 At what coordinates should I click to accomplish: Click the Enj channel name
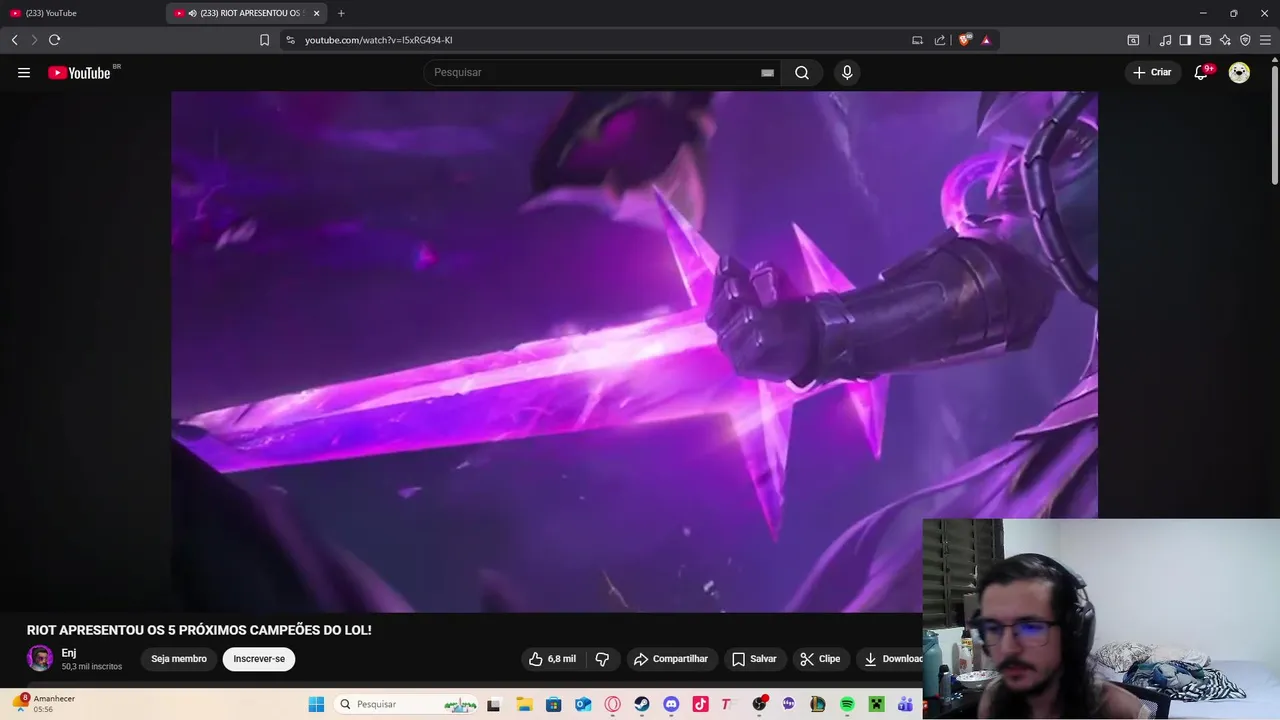coord(69,653)
